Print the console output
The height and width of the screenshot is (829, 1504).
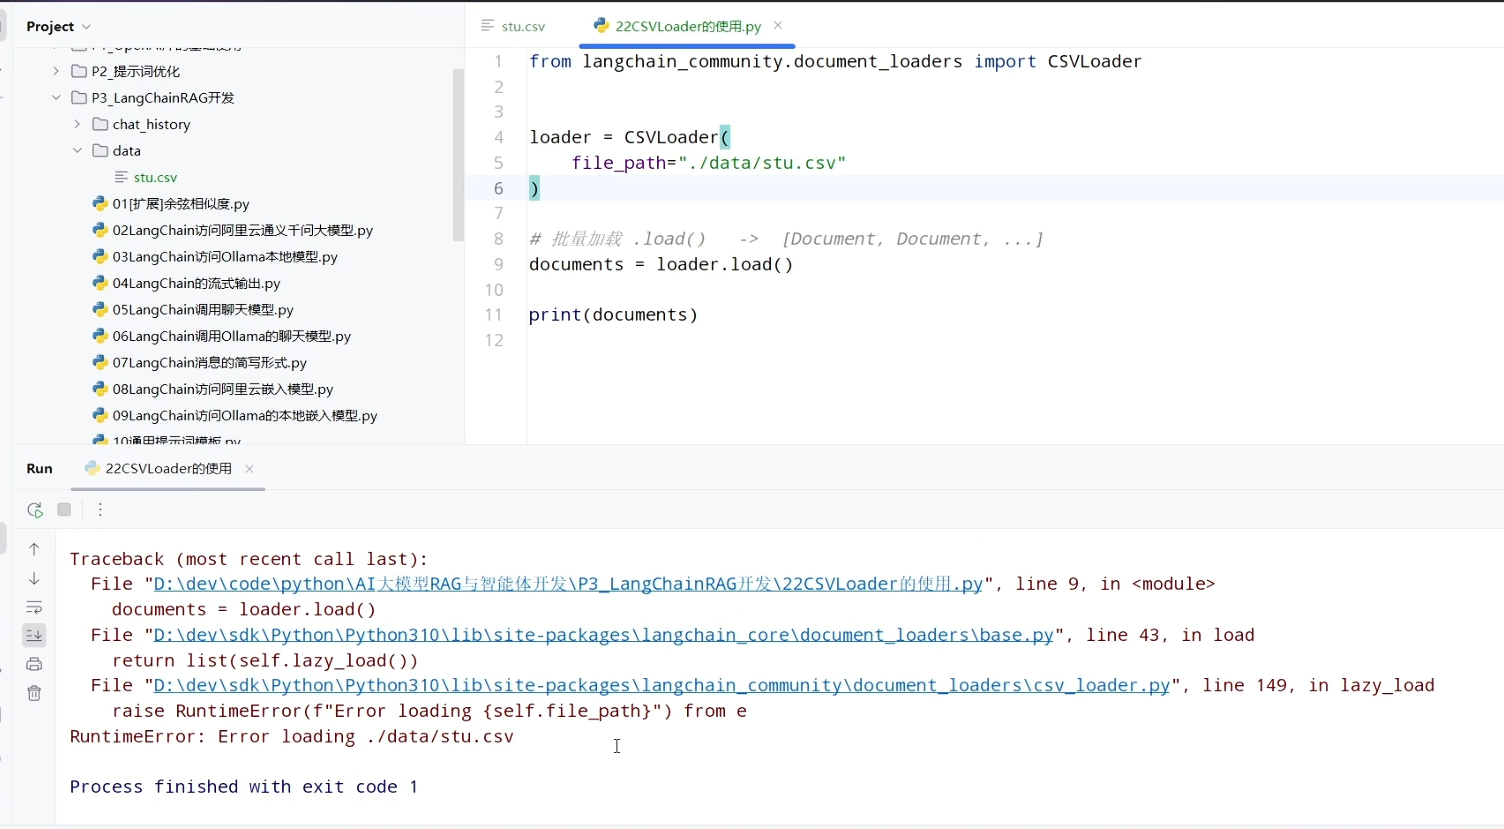pyautogui.click(x=34, y=664)
